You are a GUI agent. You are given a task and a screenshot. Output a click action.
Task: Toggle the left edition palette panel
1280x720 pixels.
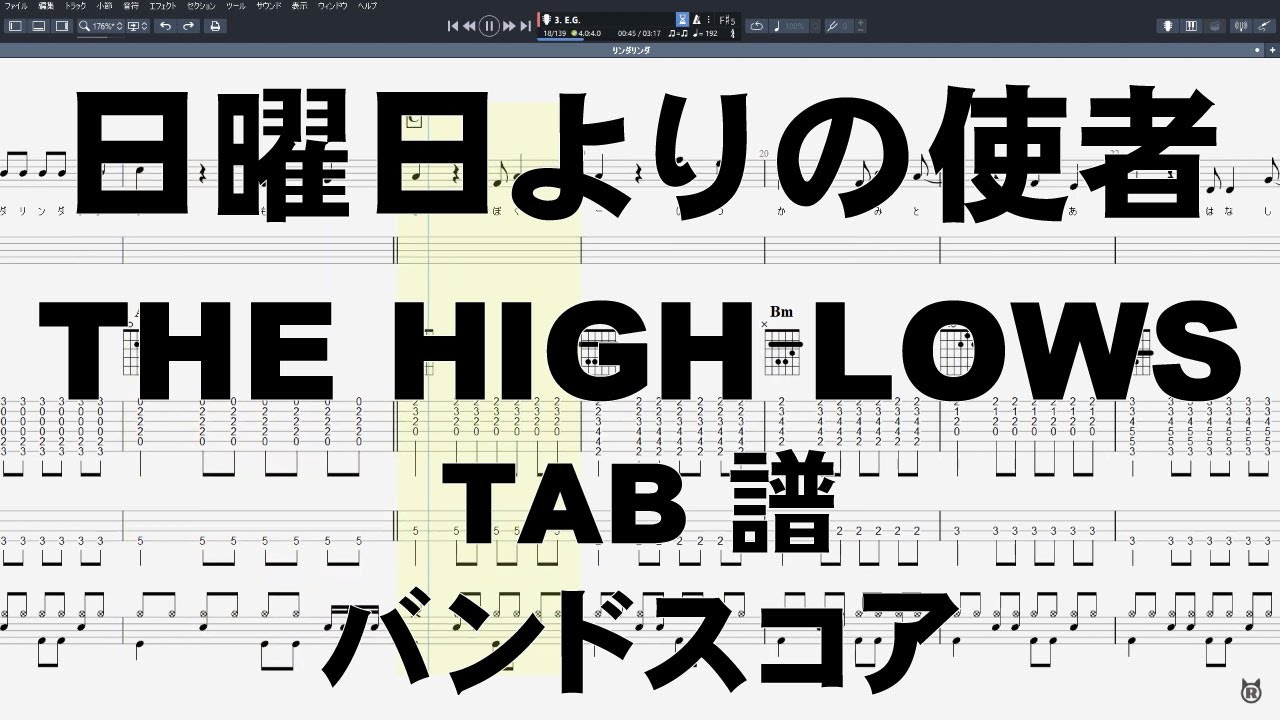point(15,26)
